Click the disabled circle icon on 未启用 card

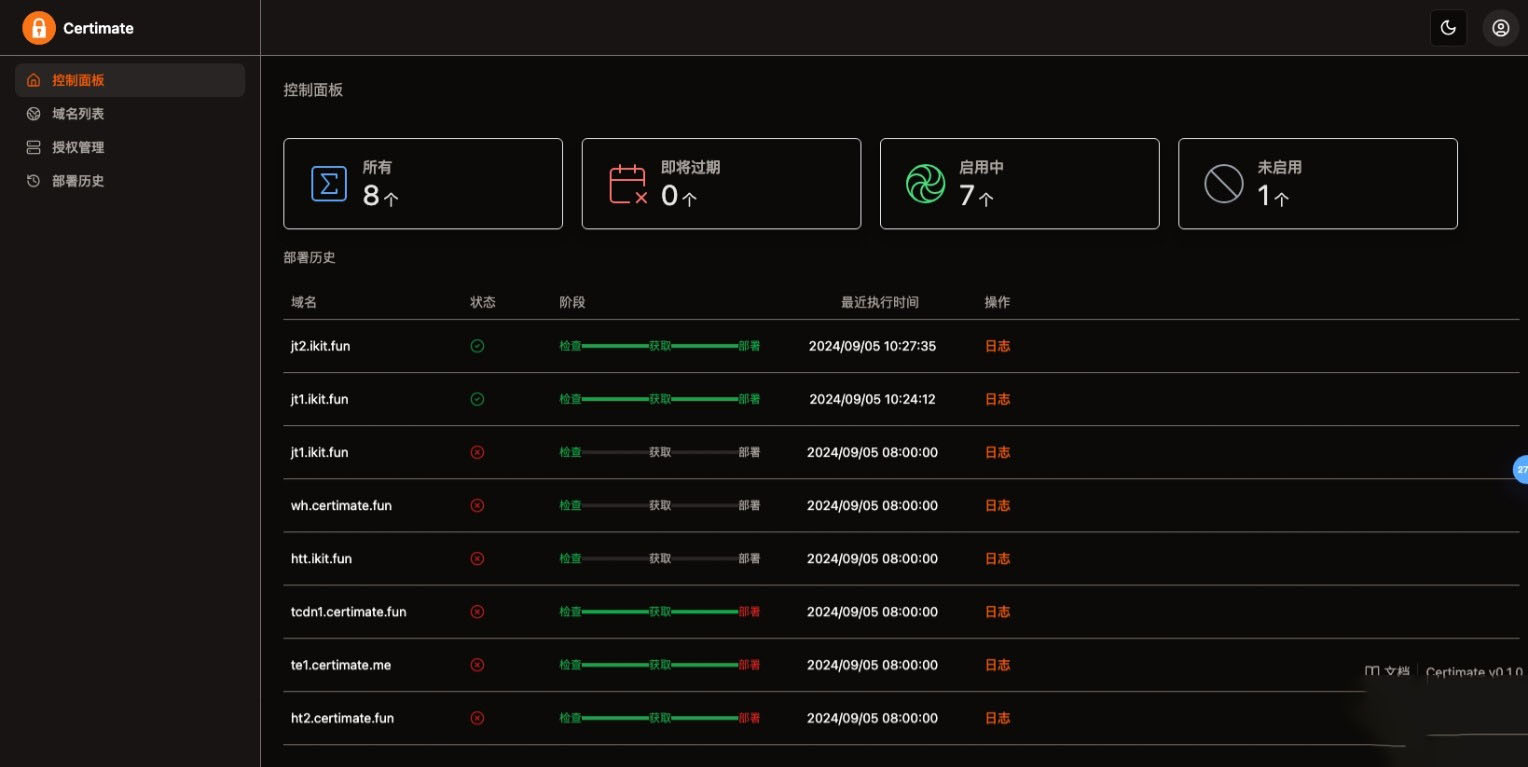1223,184
